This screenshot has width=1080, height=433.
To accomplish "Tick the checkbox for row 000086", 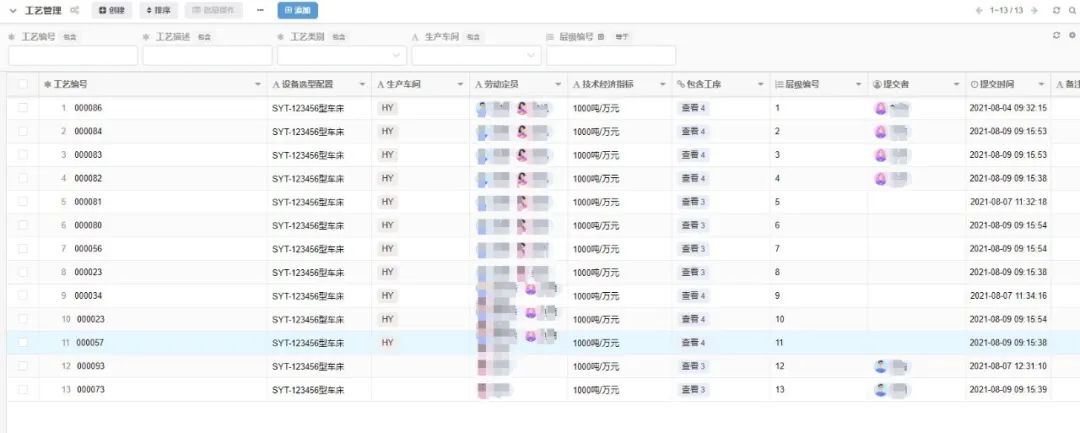I will [22, 108].
